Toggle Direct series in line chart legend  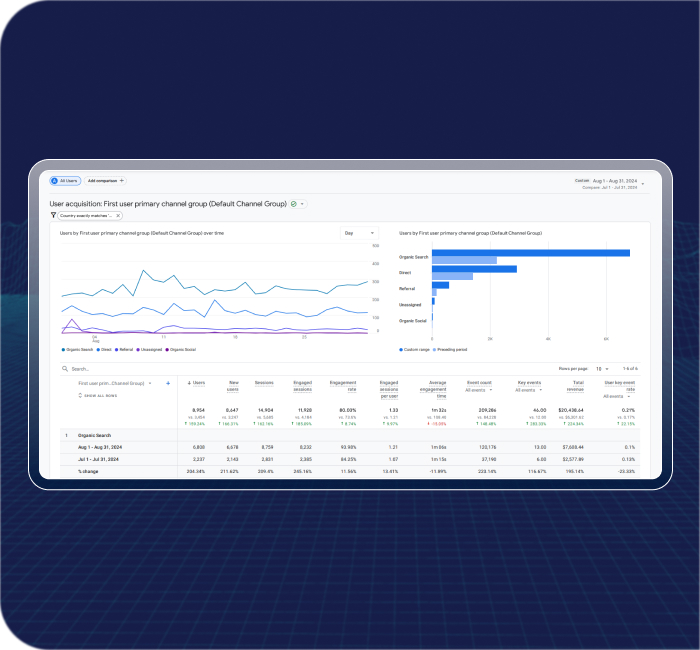105,350
